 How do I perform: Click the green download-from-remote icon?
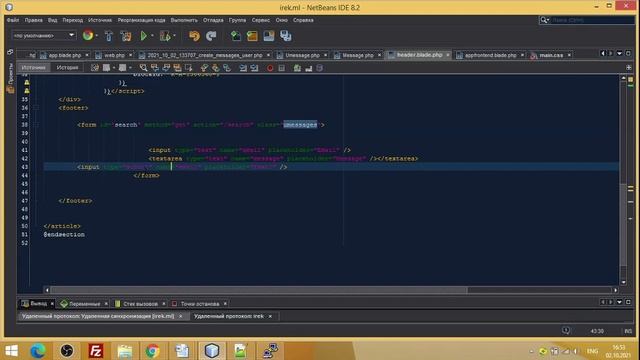point(236,36)
